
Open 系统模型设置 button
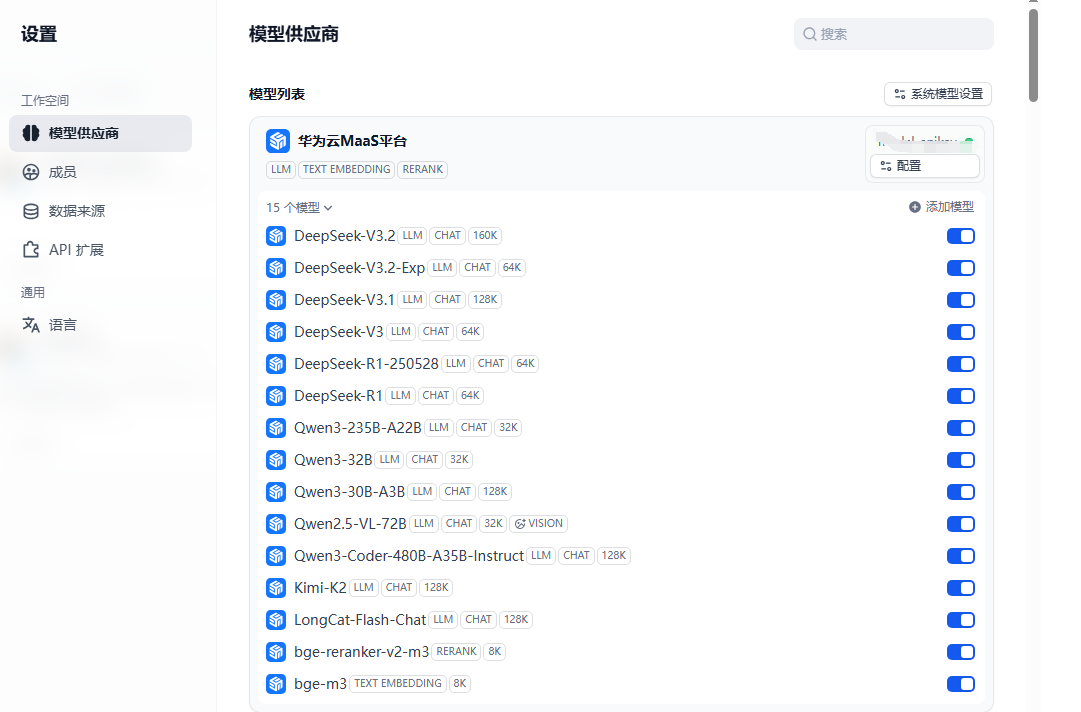[938, 94]
